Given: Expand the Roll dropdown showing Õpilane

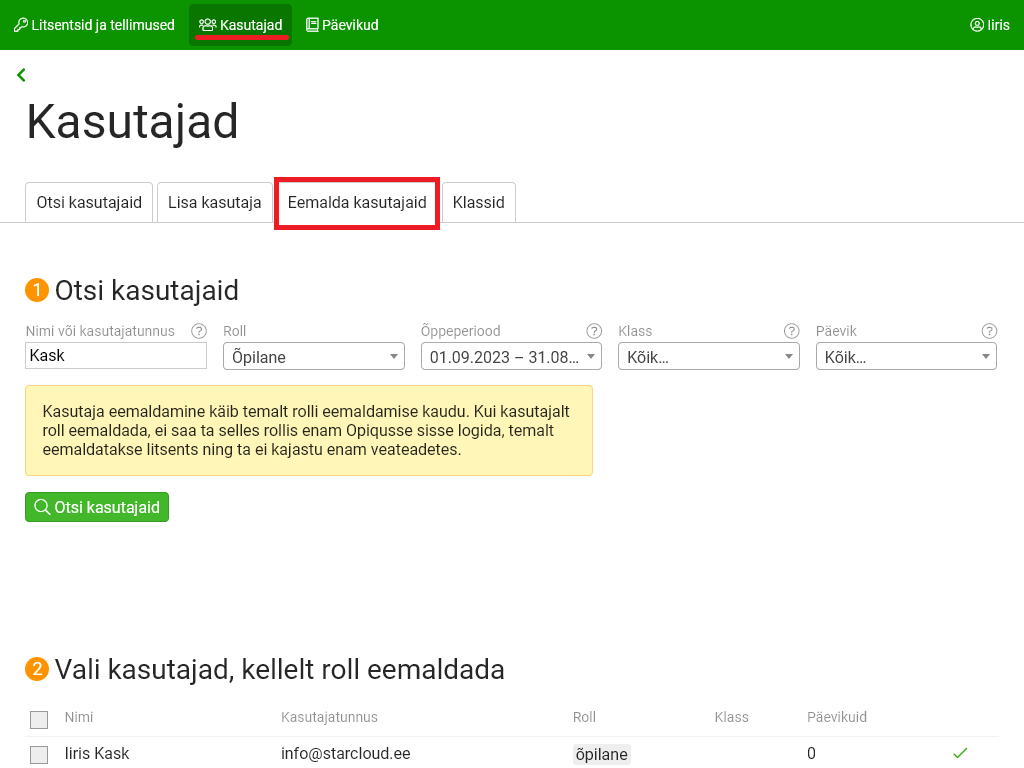Looking at the screenshot, I should (313, 357).
